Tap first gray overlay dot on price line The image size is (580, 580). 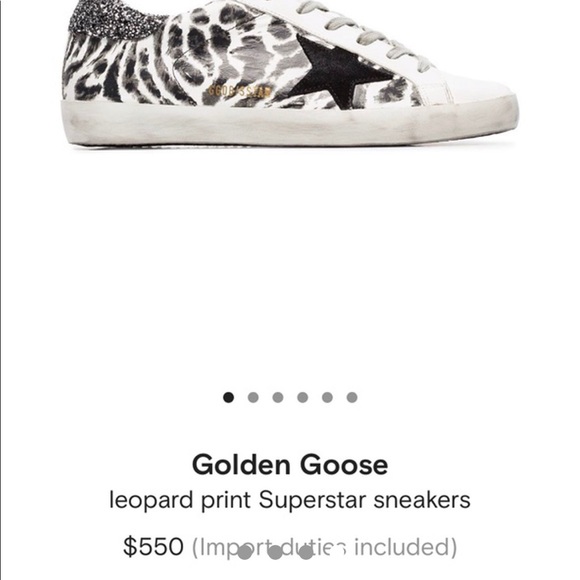245,552
